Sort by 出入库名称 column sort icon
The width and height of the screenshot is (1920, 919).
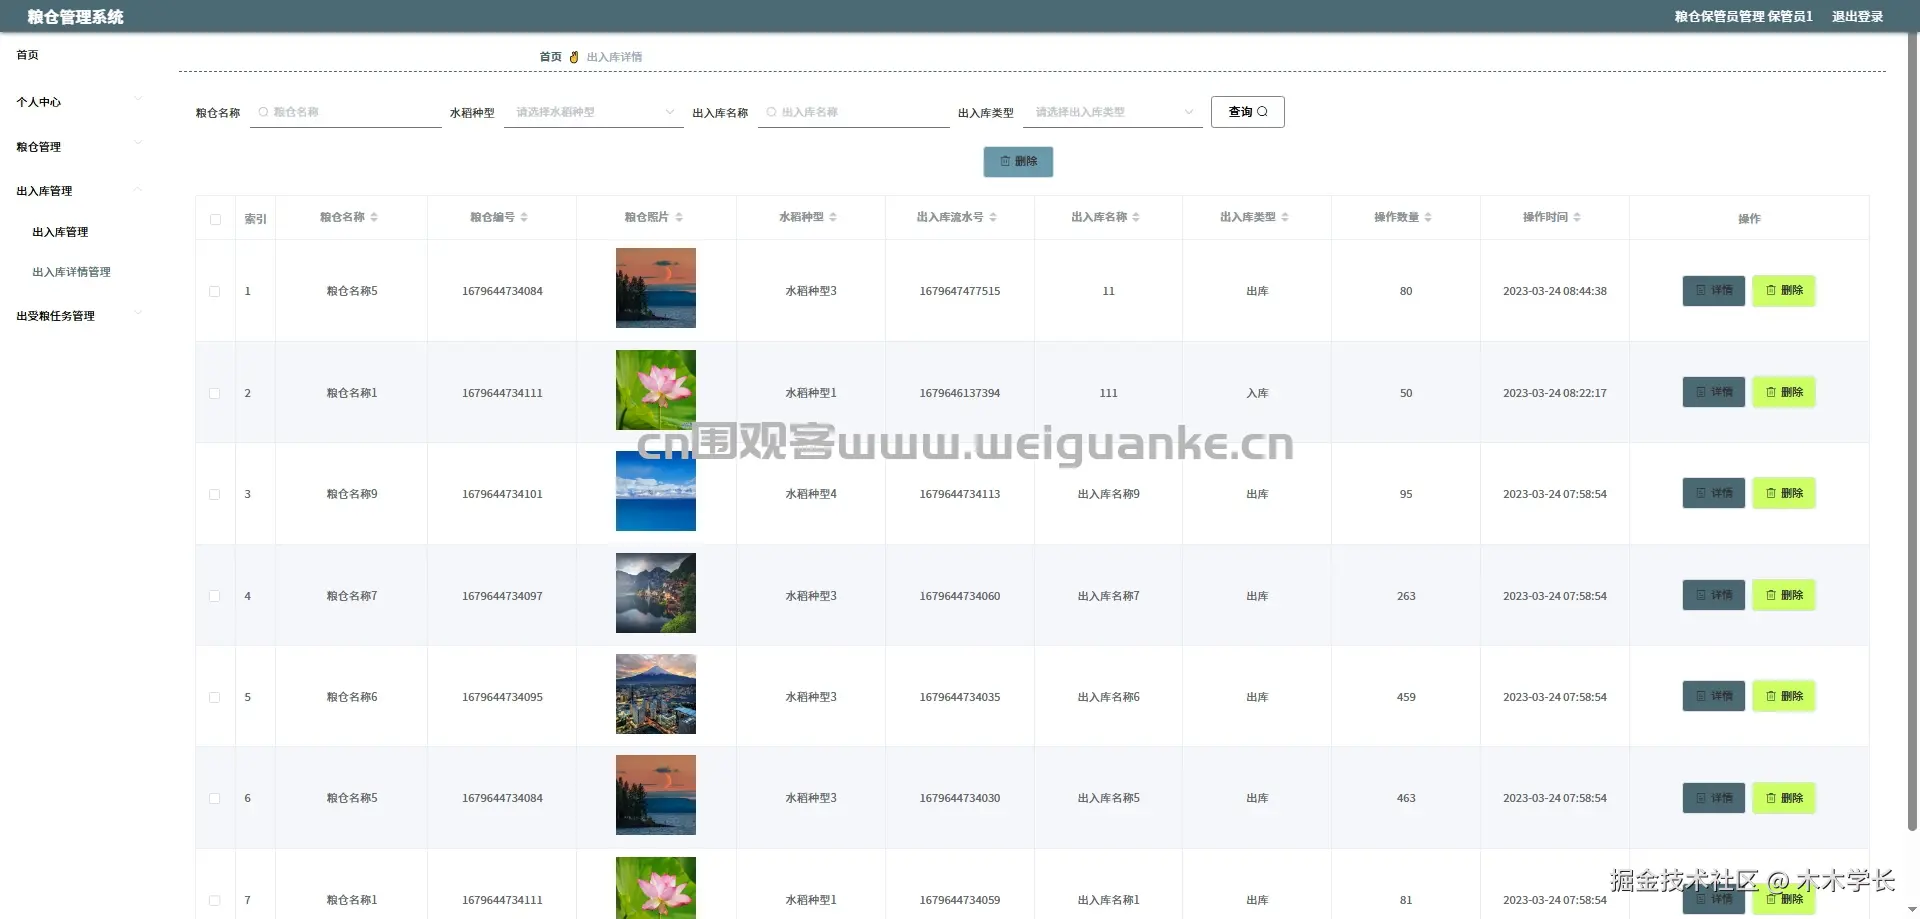point(1136,217)
